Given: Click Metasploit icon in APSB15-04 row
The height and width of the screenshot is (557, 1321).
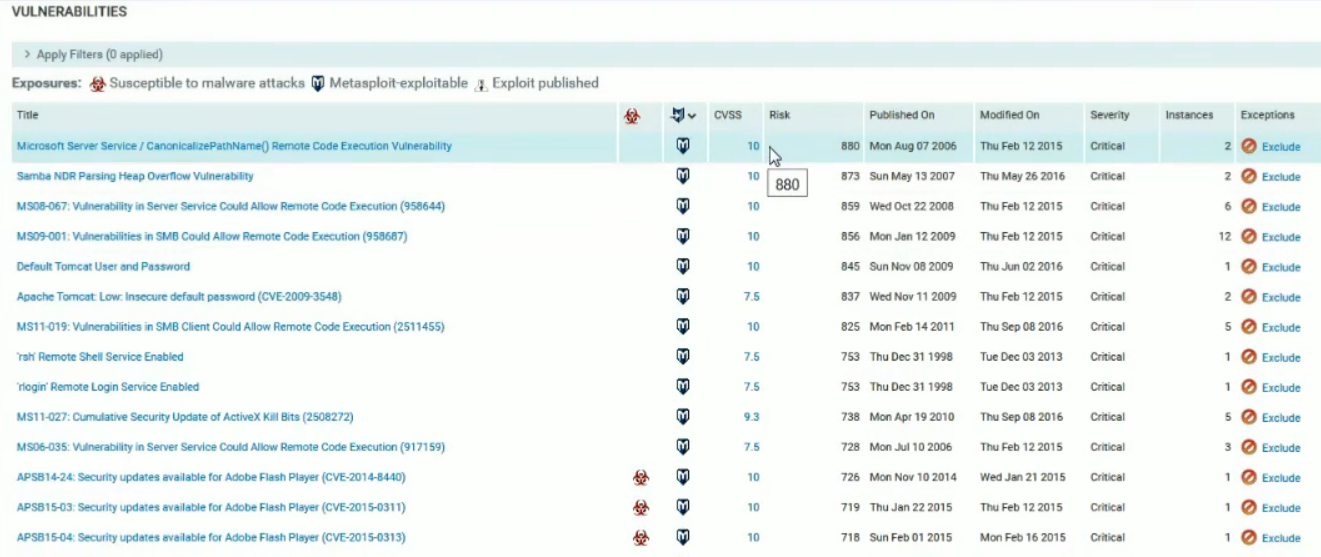Looking at the screenshot, I should pyautogui.click(x=683, y=537).
